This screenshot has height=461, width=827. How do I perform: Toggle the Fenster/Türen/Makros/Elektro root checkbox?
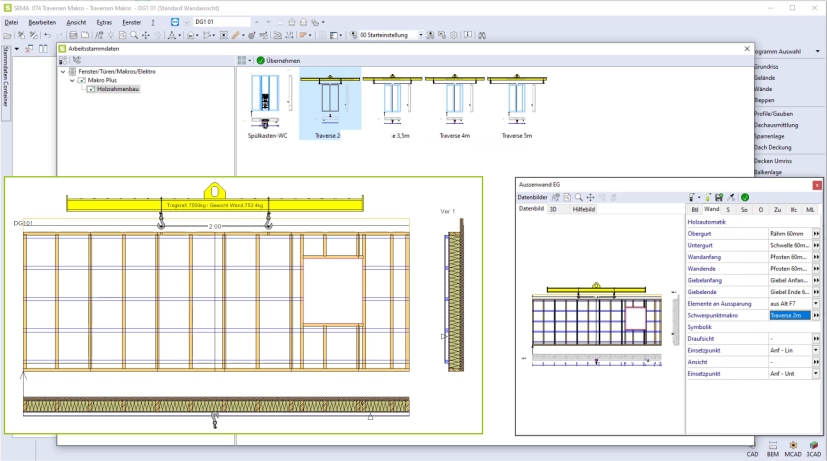point(72,72)
